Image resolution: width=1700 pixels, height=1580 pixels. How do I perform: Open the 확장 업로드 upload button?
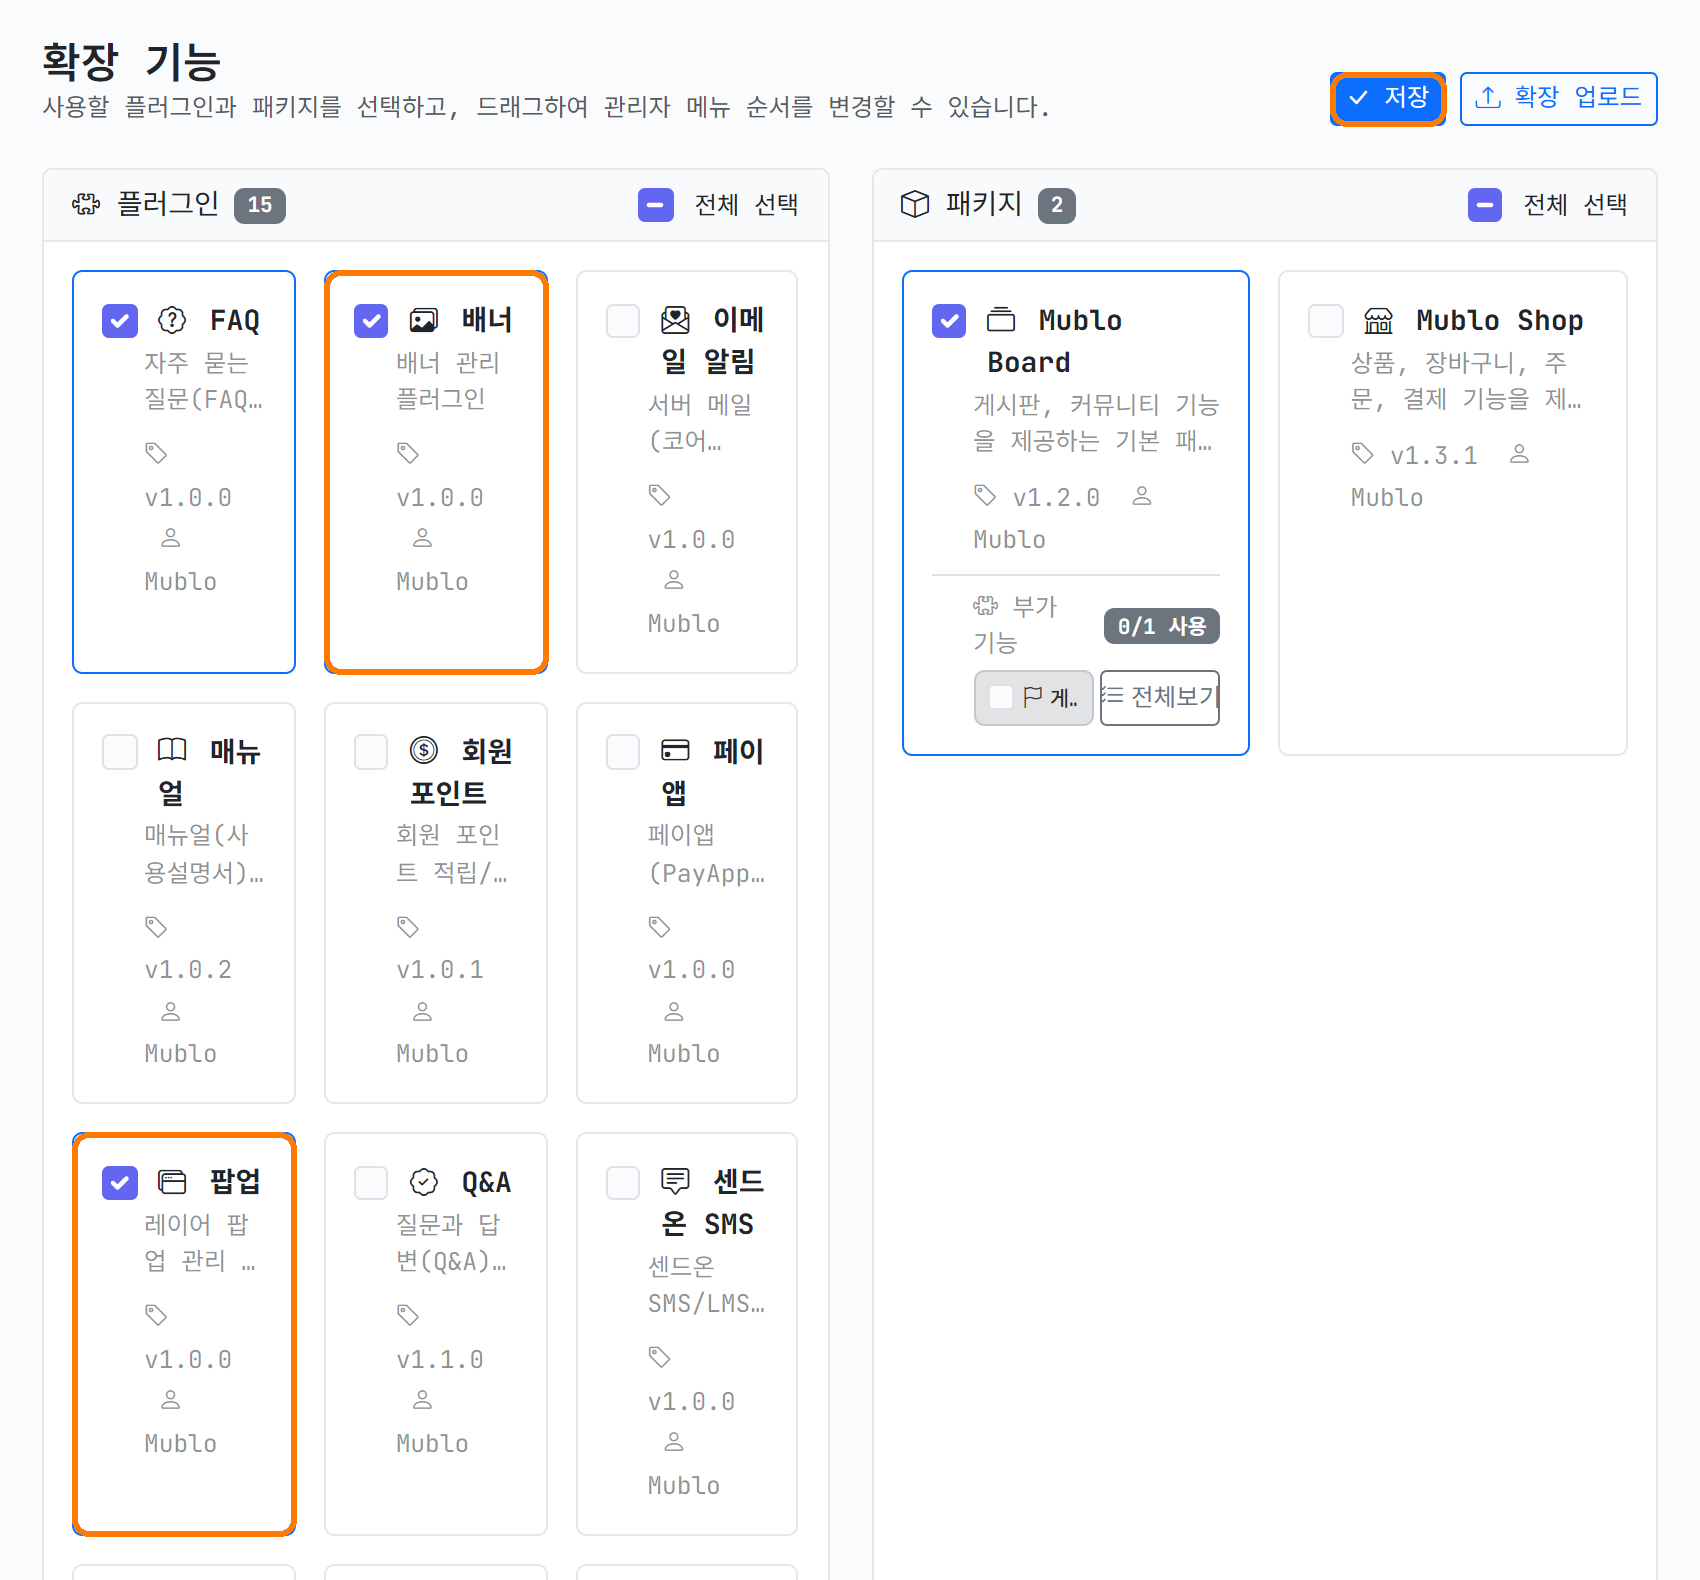click(1558, 98)
